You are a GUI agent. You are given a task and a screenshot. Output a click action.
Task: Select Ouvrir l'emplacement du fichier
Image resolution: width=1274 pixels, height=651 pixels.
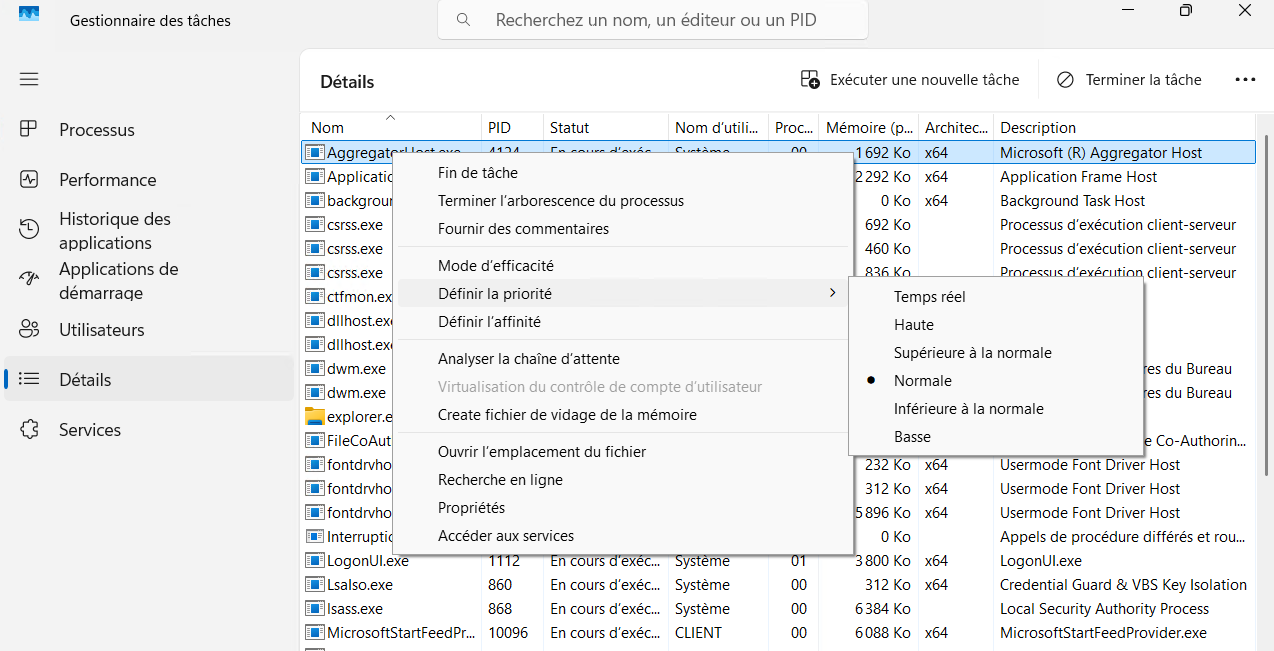point(541,452)
